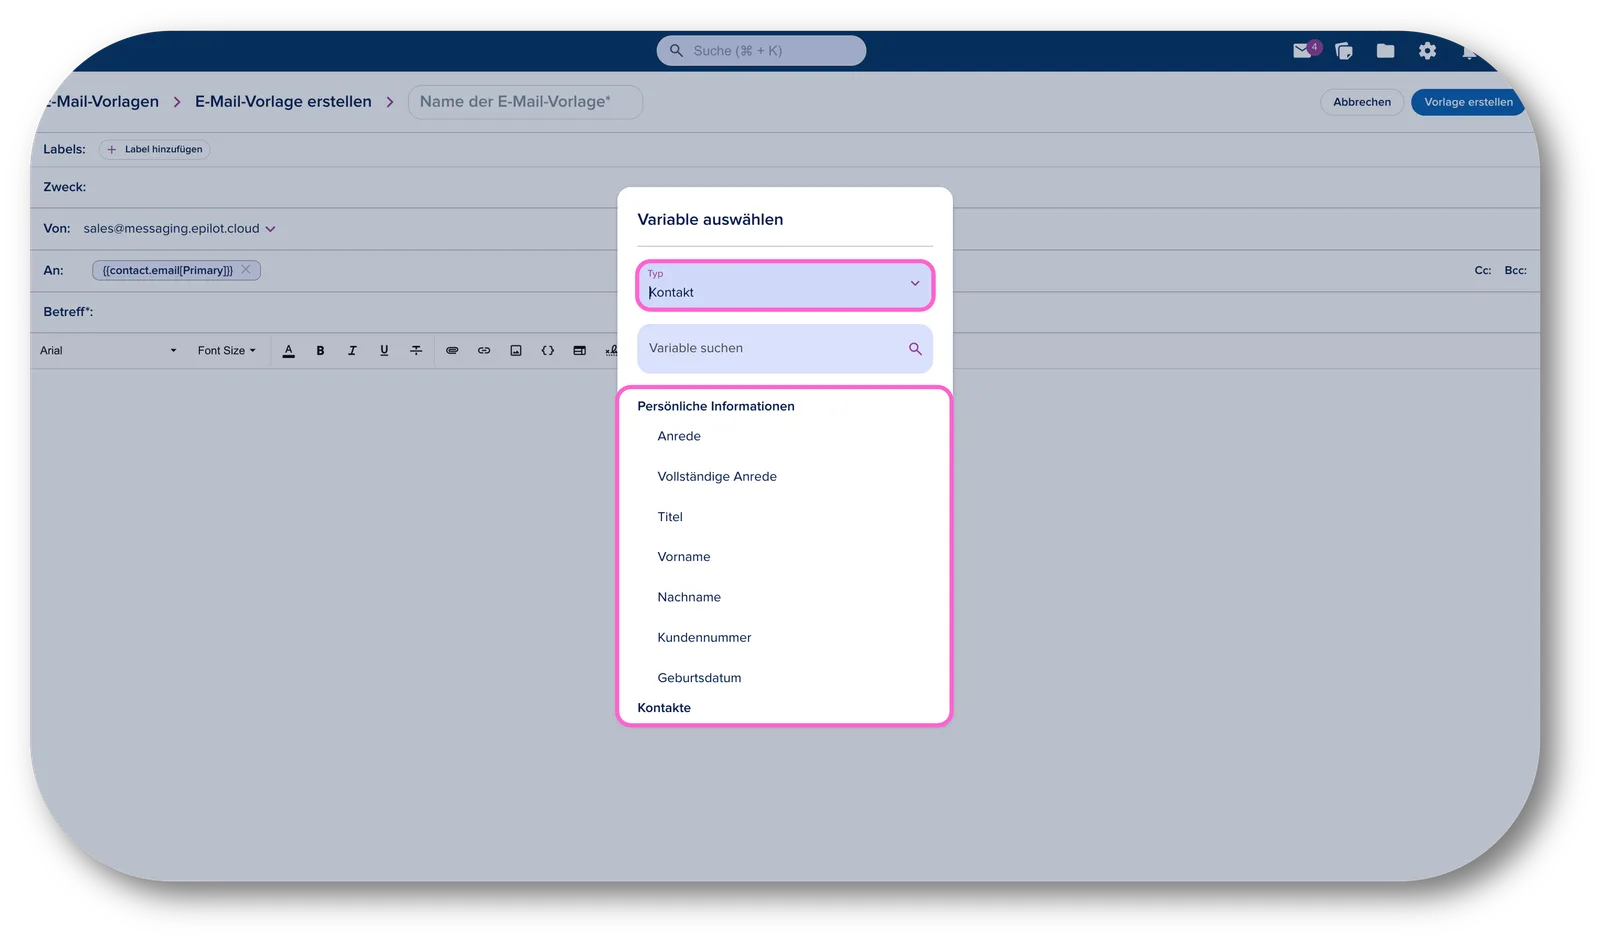Screen dimensions: 1600x941
Task: Click the Abbrechen button
Action: click(x=1362, y=102)
